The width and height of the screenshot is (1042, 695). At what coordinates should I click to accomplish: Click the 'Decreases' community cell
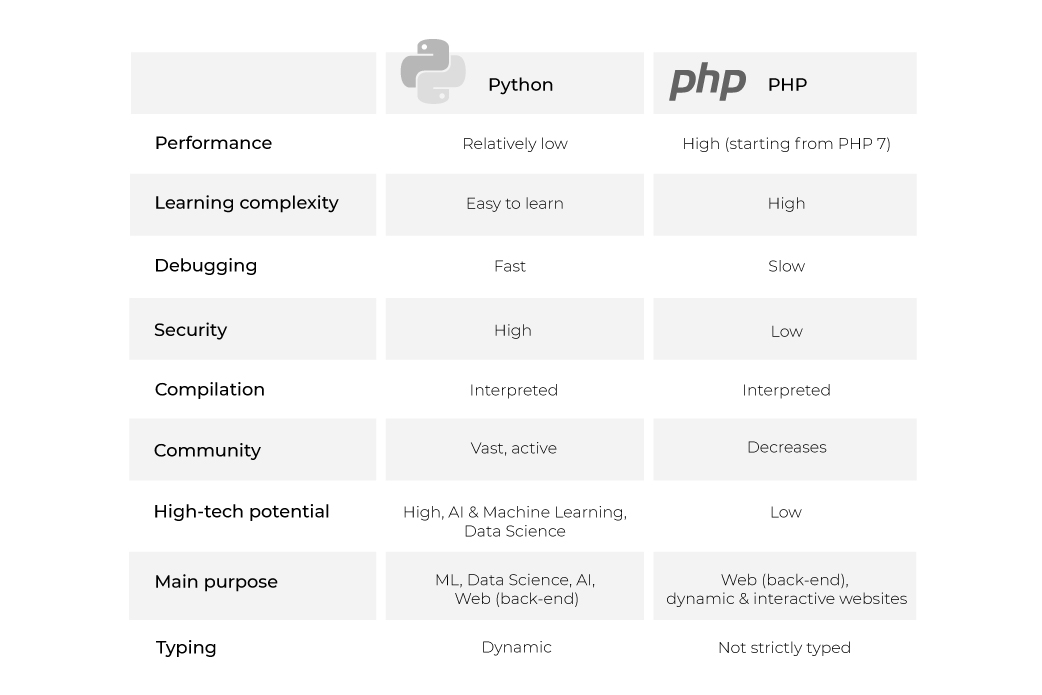[787, 447]
